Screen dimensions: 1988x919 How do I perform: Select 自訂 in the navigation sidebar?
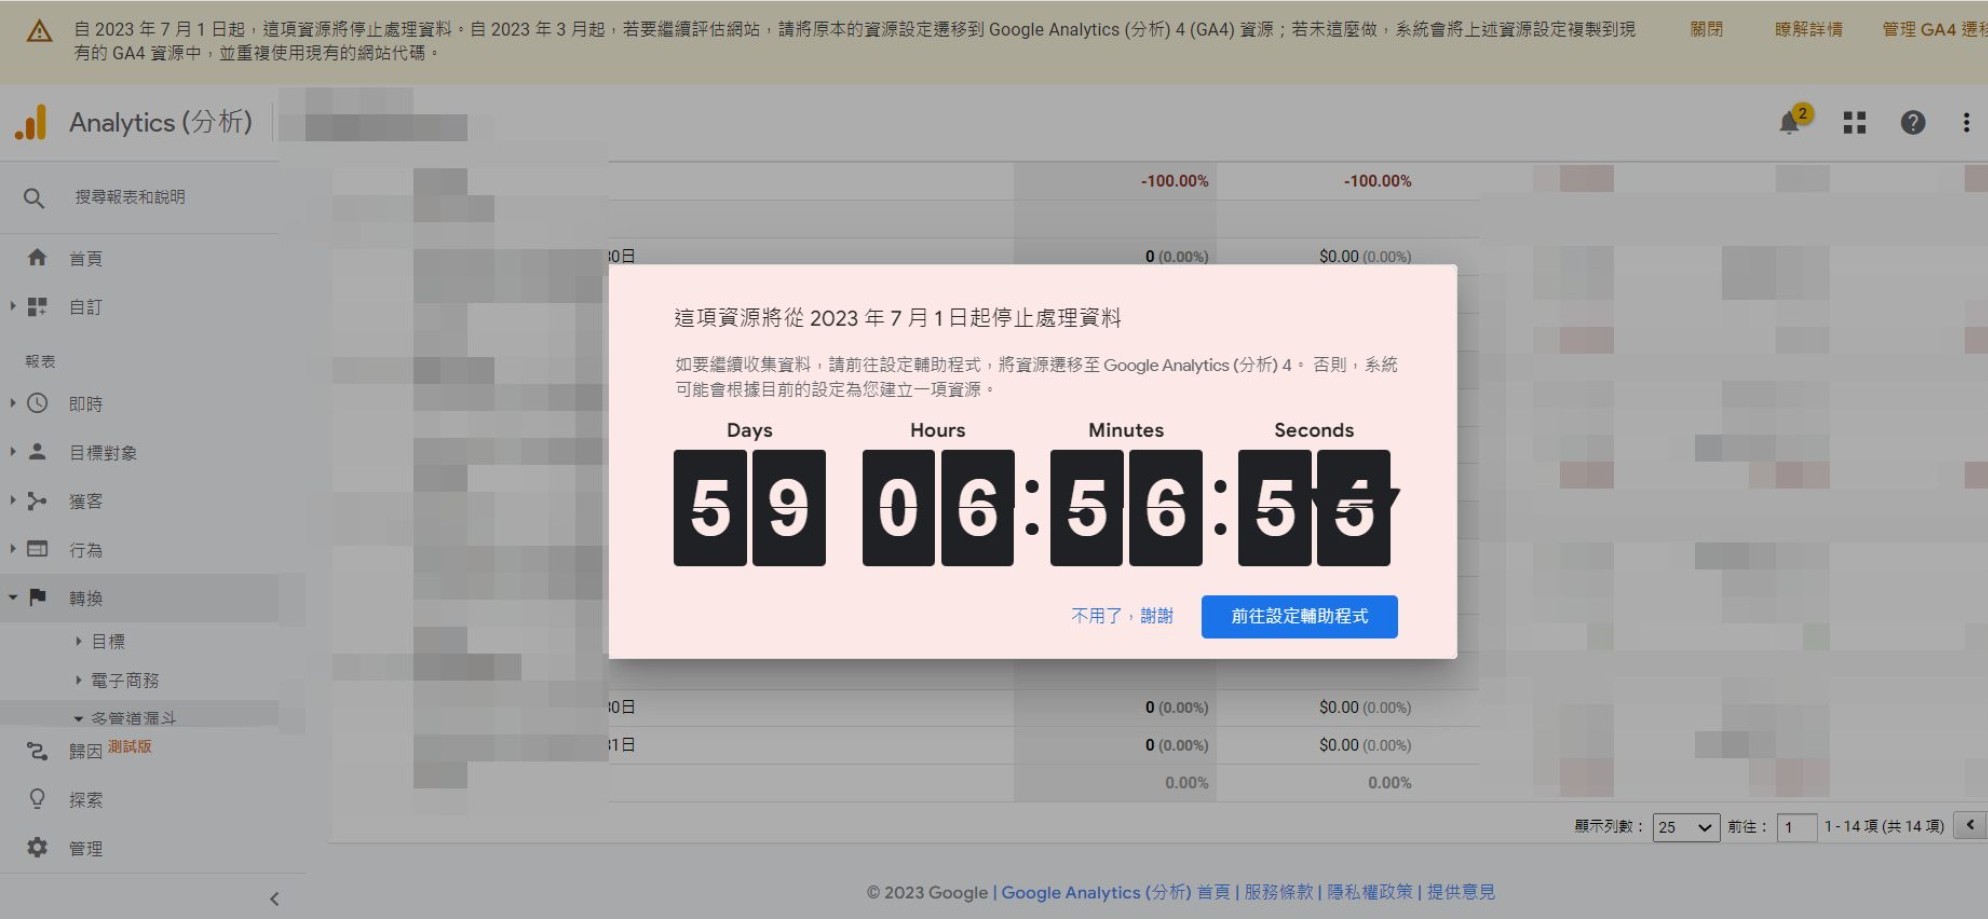pyautogui.click(x=84, y=306)
